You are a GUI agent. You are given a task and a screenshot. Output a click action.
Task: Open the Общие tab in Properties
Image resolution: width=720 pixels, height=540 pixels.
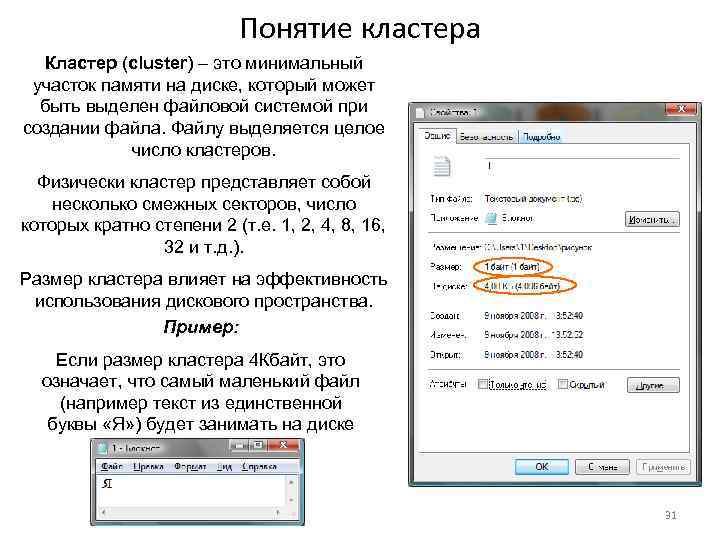click(437, 135)
